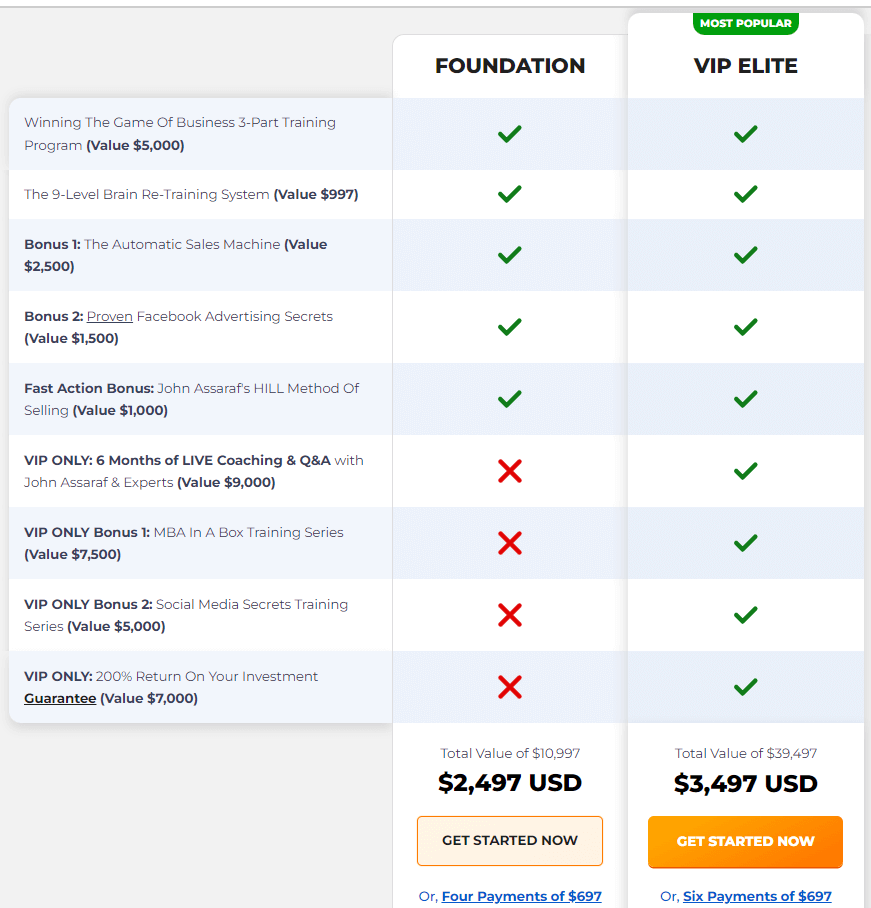Click VIP Elite checkmark for Automatic Sales Machine
The width and height of the screenshot is (871, 908).
point(745,255)
